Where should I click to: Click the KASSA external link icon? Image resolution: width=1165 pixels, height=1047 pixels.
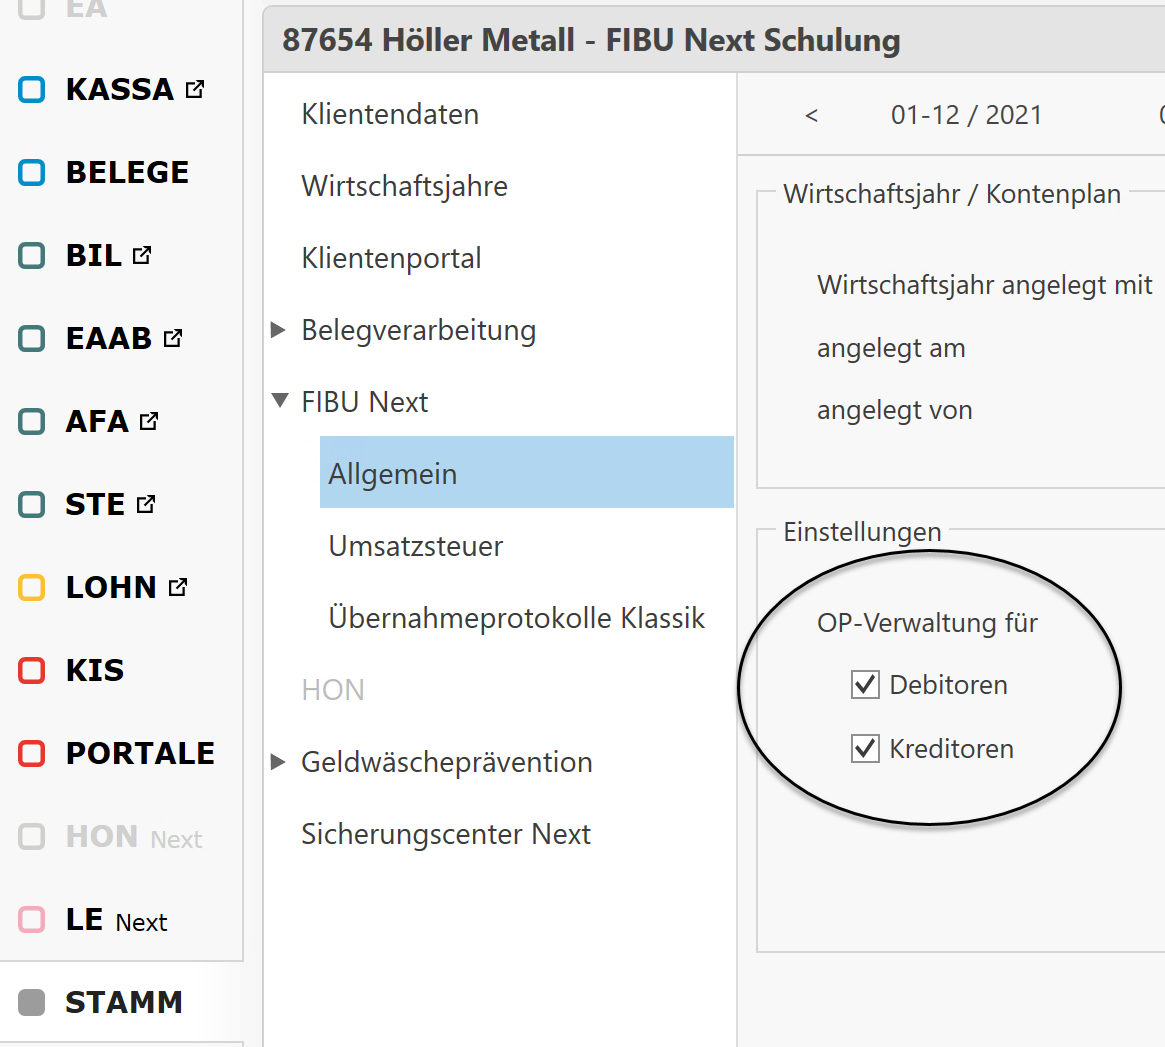point(195,89)
